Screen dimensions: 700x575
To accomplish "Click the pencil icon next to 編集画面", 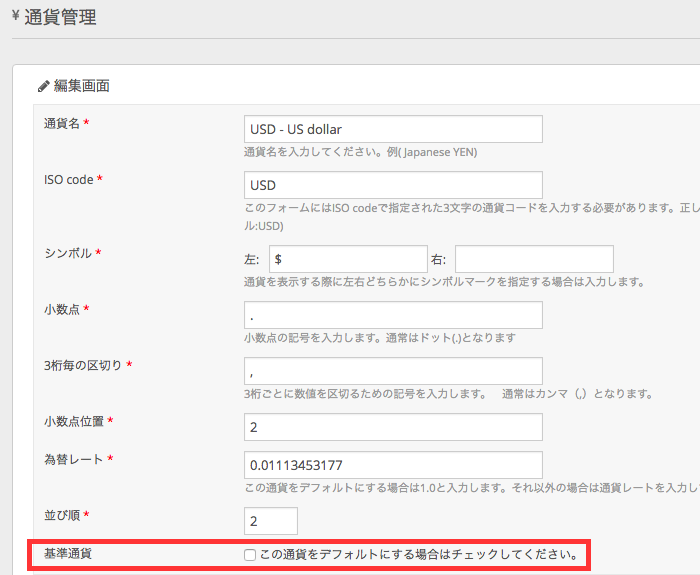I will [43, 86].
